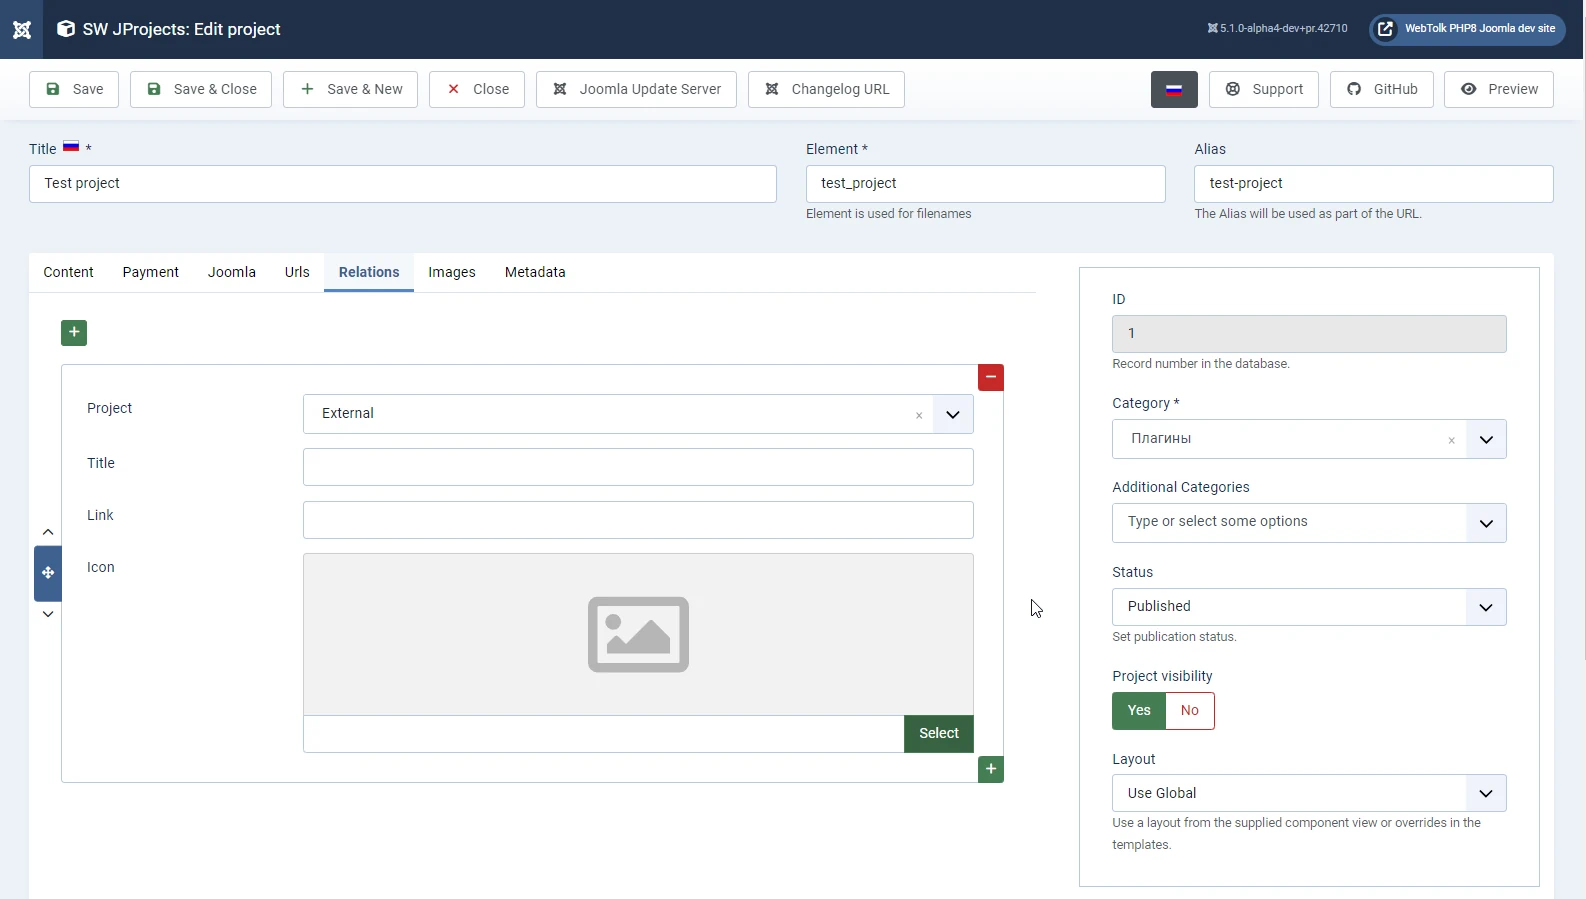The width and height of the screenshot is (1586, 899).
Task: Click the Select image button
Action: click(939, 733)
